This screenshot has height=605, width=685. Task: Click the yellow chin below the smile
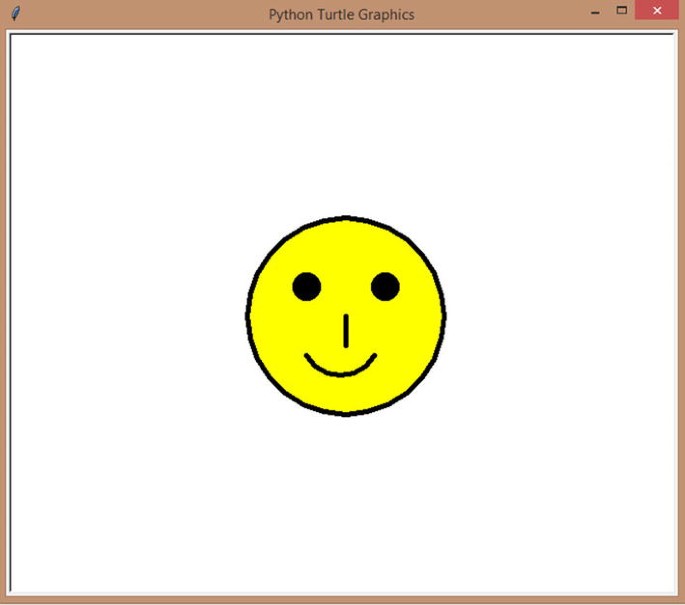coord(344,394)
